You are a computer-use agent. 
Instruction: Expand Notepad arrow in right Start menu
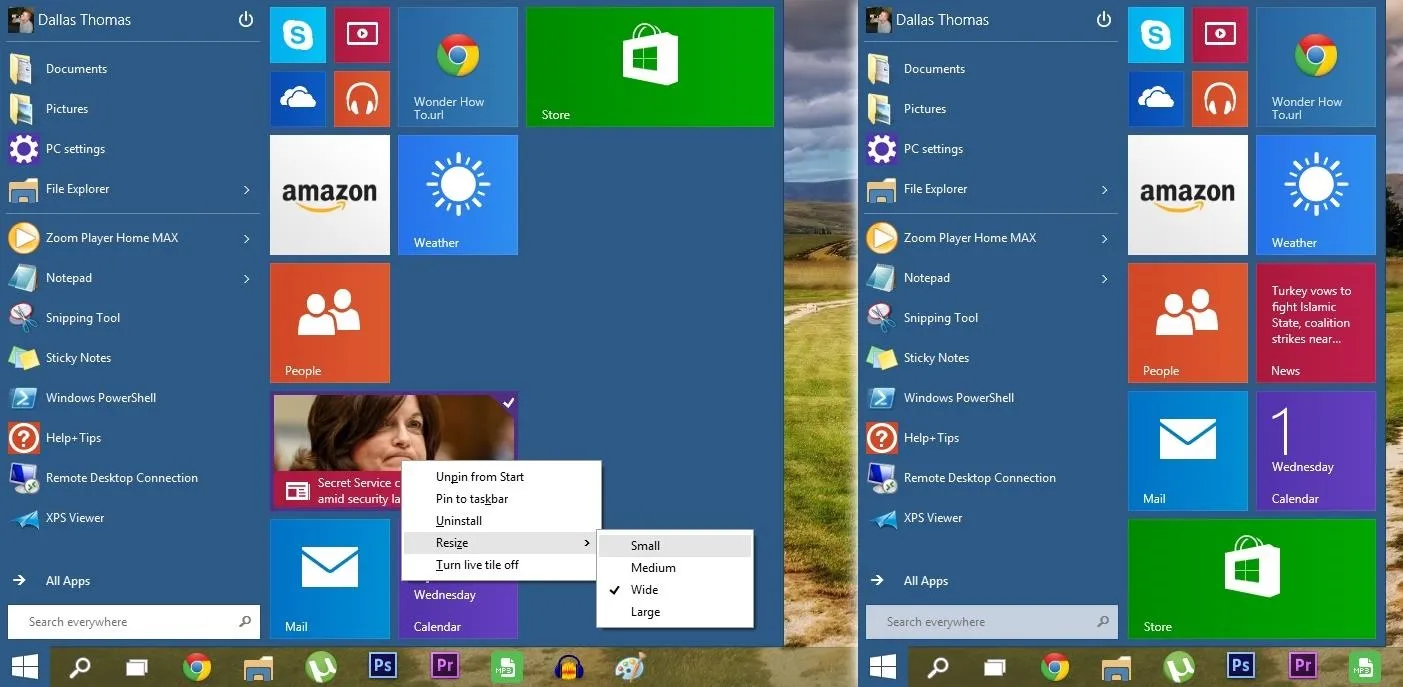click(1105, 278)
